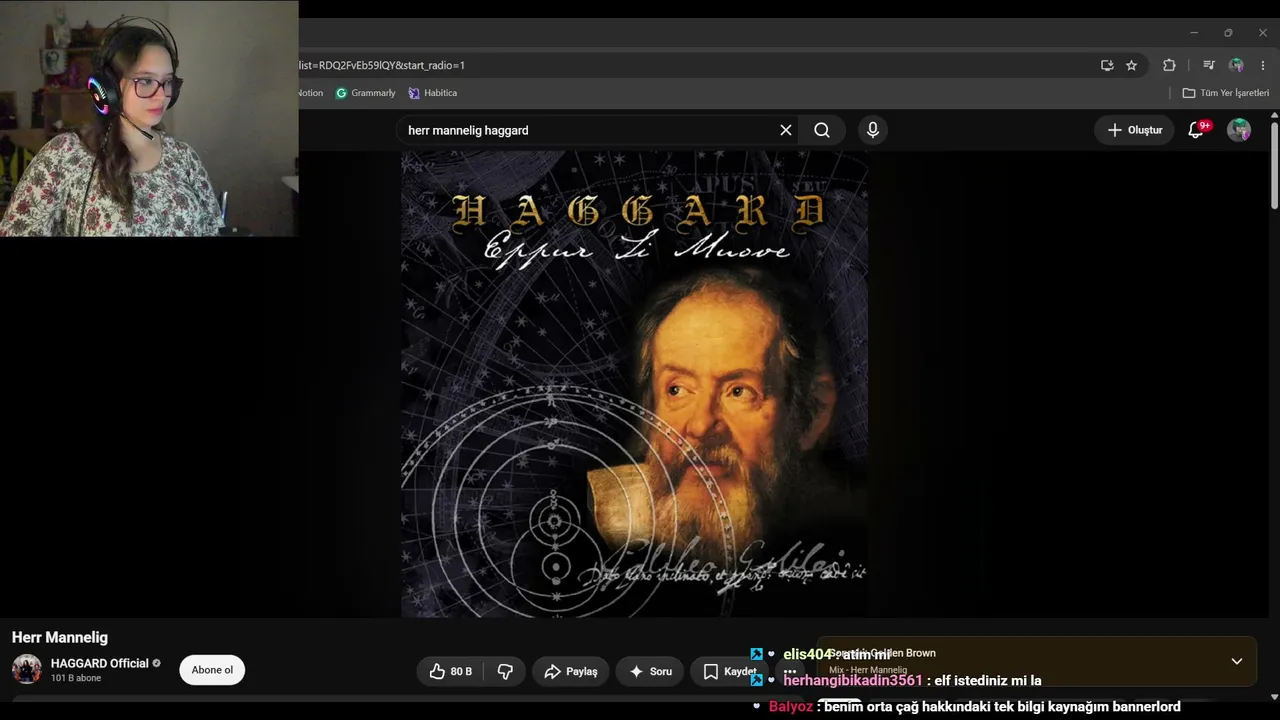1280x720 pixels.
Task: Open the YouTube account avatar menu
Action: pos(1239,130)
